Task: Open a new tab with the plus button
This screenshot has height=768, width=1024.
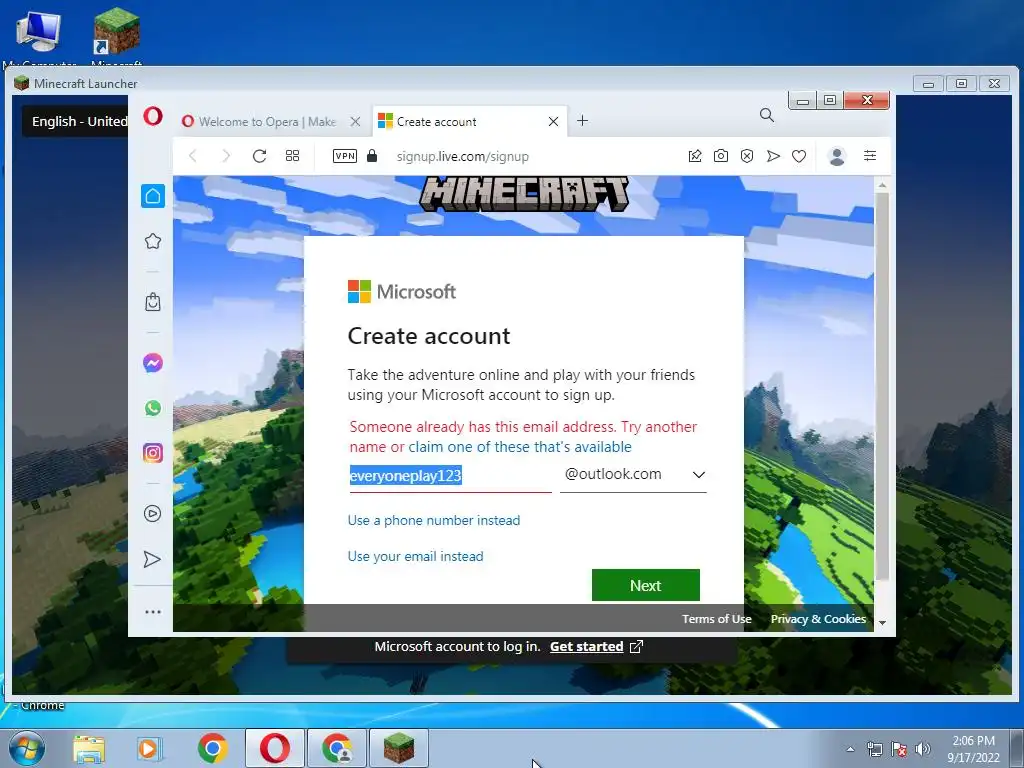Action: point(583,121)
